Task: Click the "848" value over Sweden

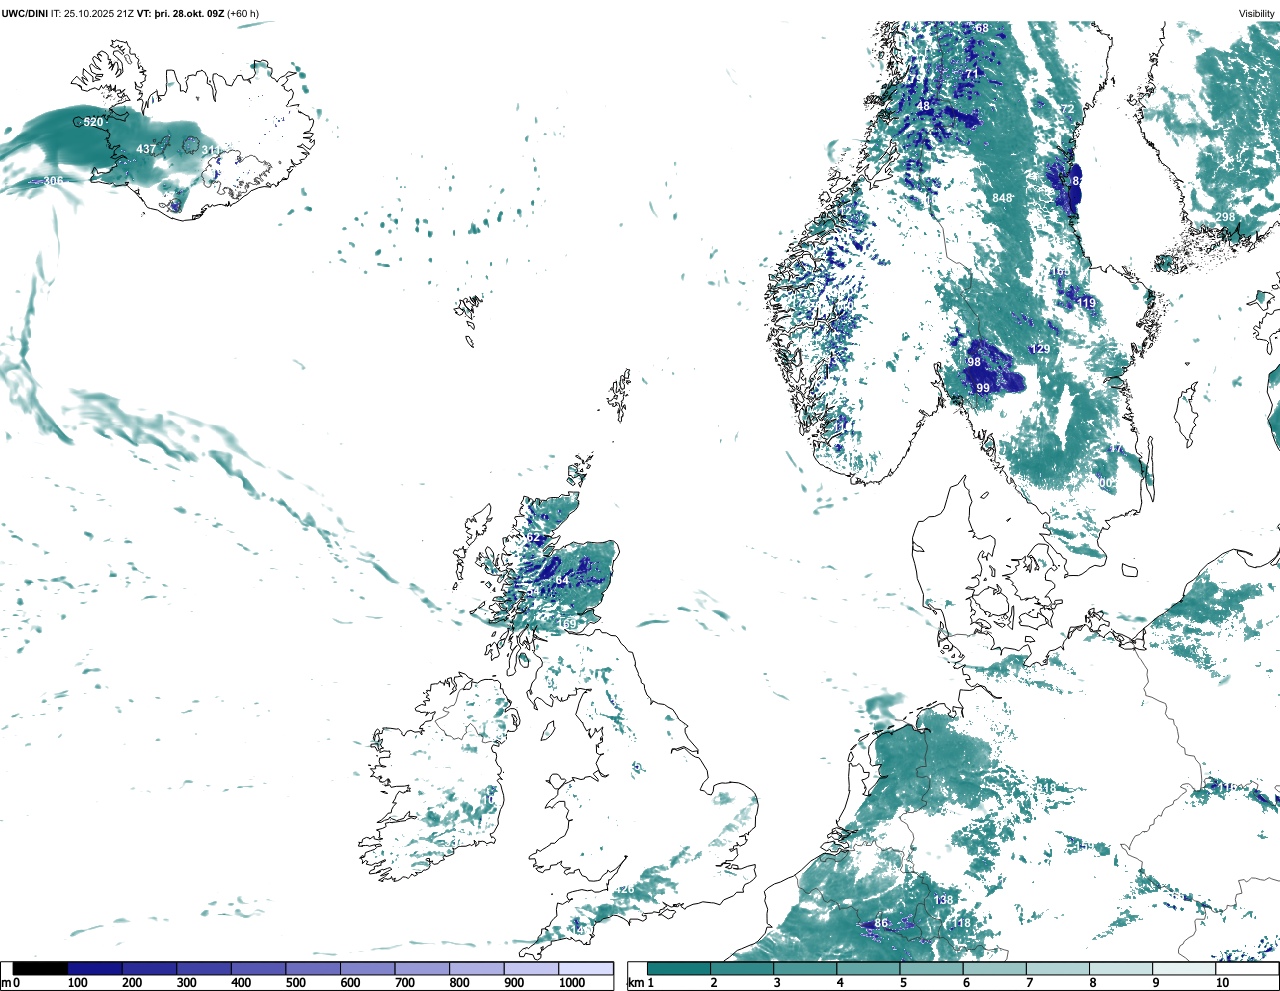Action: coord(1002,198)
